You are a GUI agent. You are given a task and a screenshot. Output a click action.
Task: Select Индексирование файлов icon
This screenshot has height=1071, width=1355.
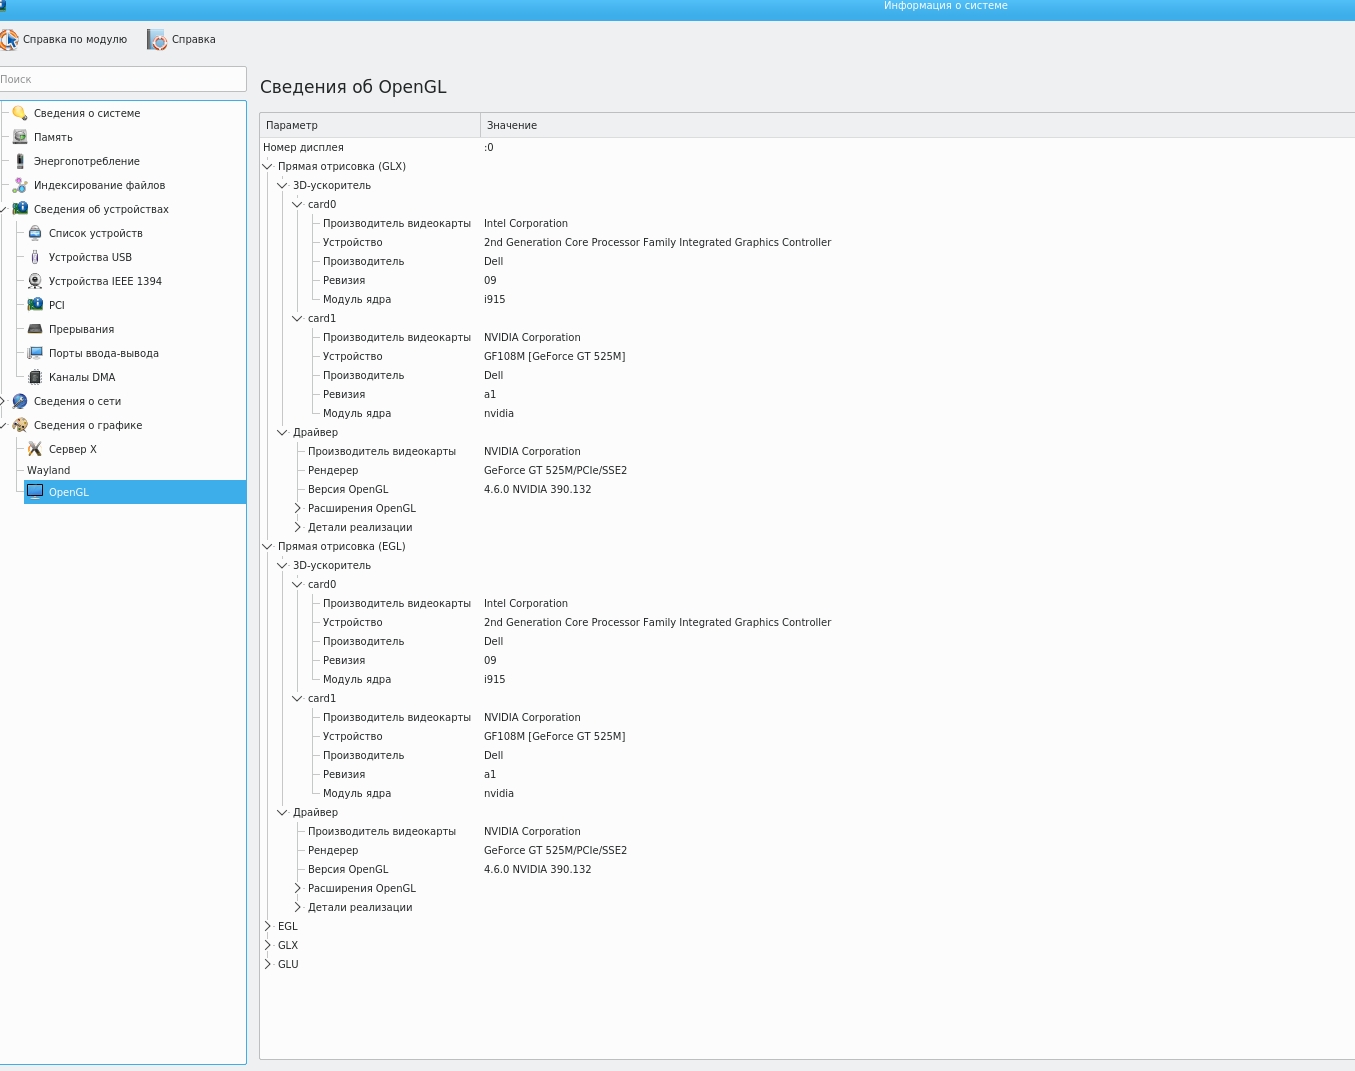click(x=20, y=185)
